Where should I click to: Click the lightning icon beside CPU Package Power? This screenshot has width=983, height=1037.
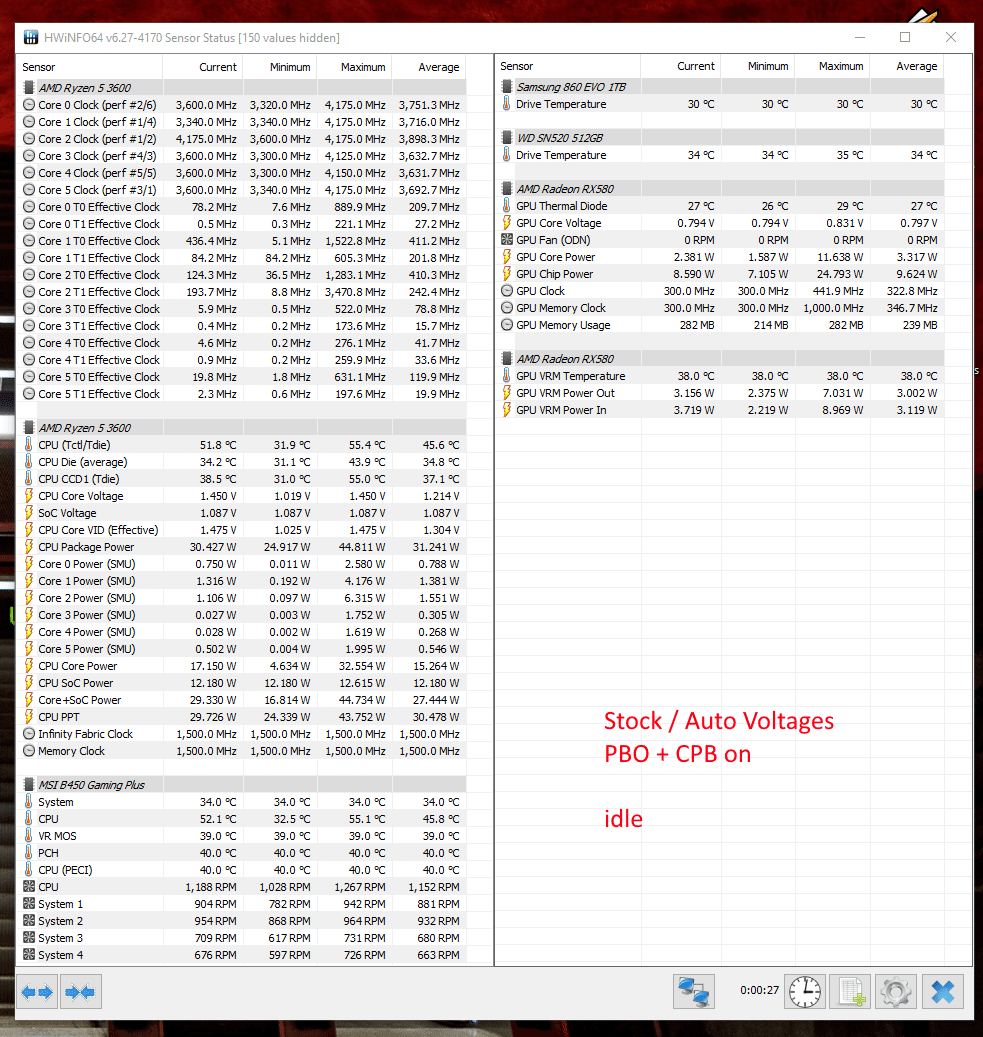(x=28, y=546)
